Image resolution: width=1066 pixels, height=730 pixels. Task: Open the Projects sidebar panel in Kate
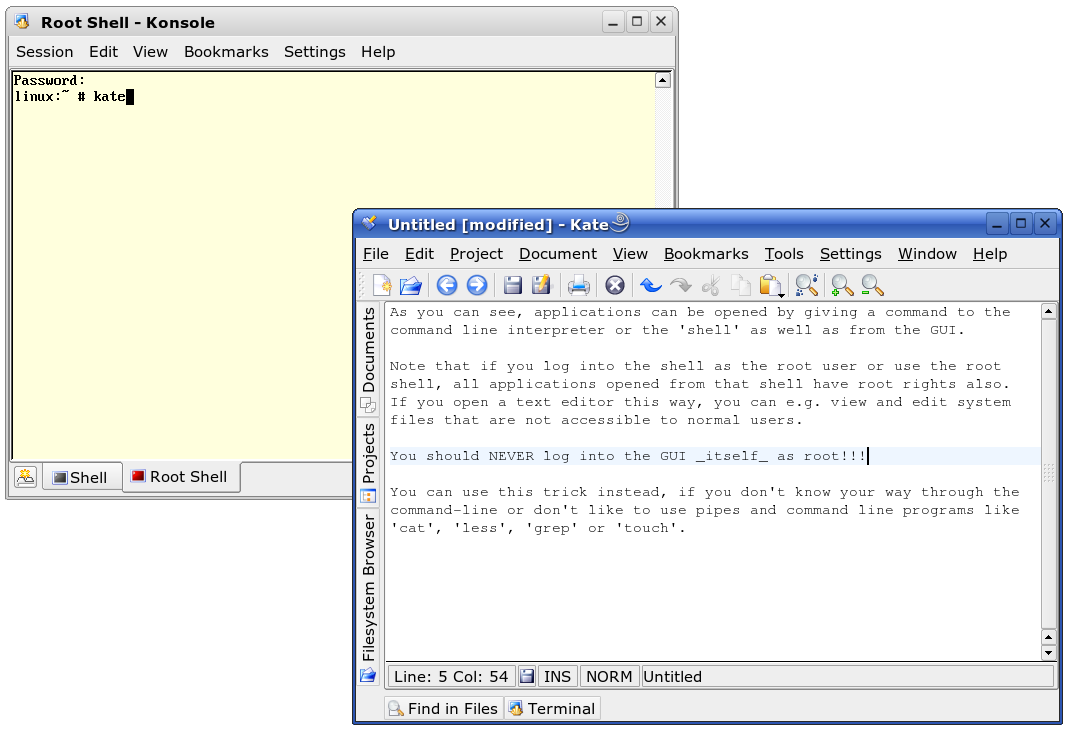pos(368,462)
